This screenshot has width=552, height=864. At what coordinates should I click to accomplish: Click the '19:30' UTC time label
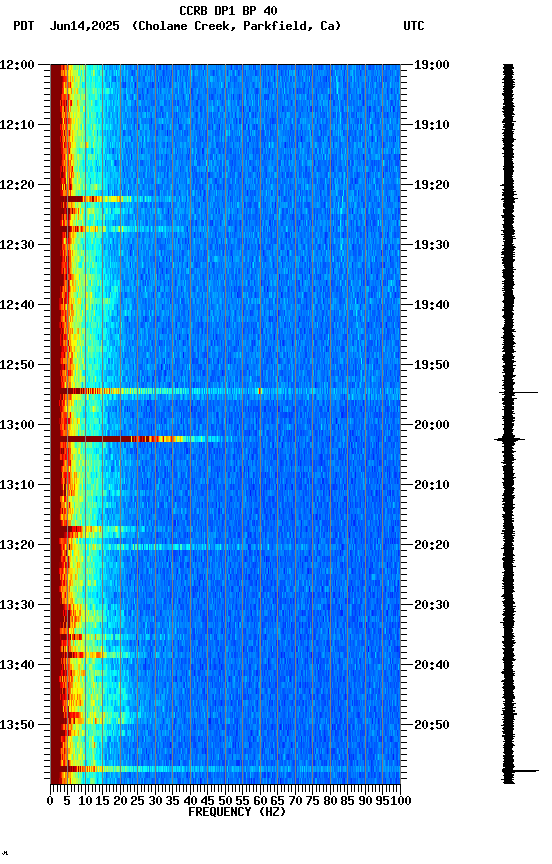[432, 245]
